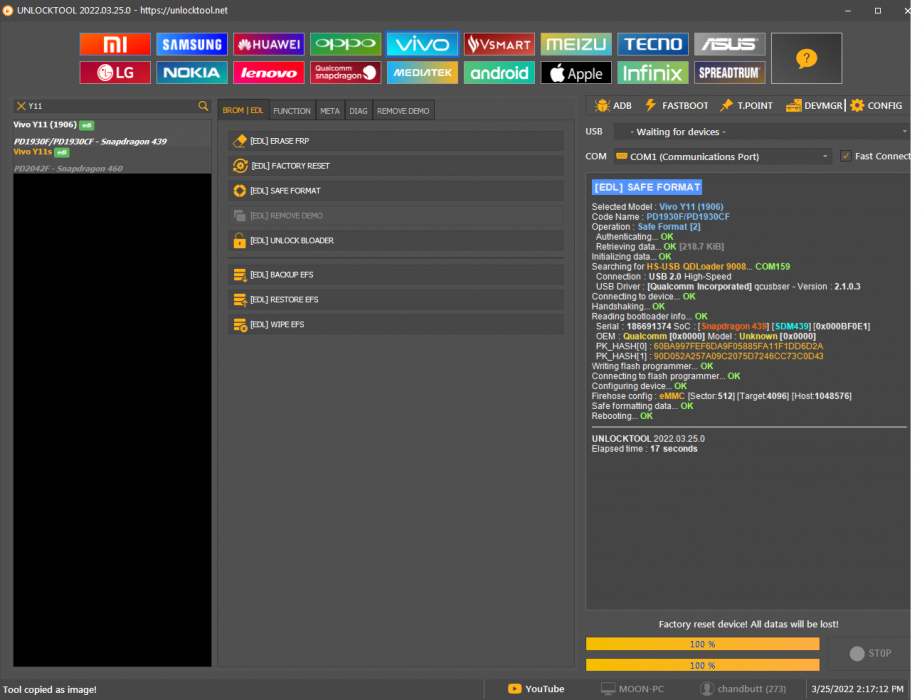
Task: Switch to the REMOVE DEMO tab
Action: coord(403,111)
